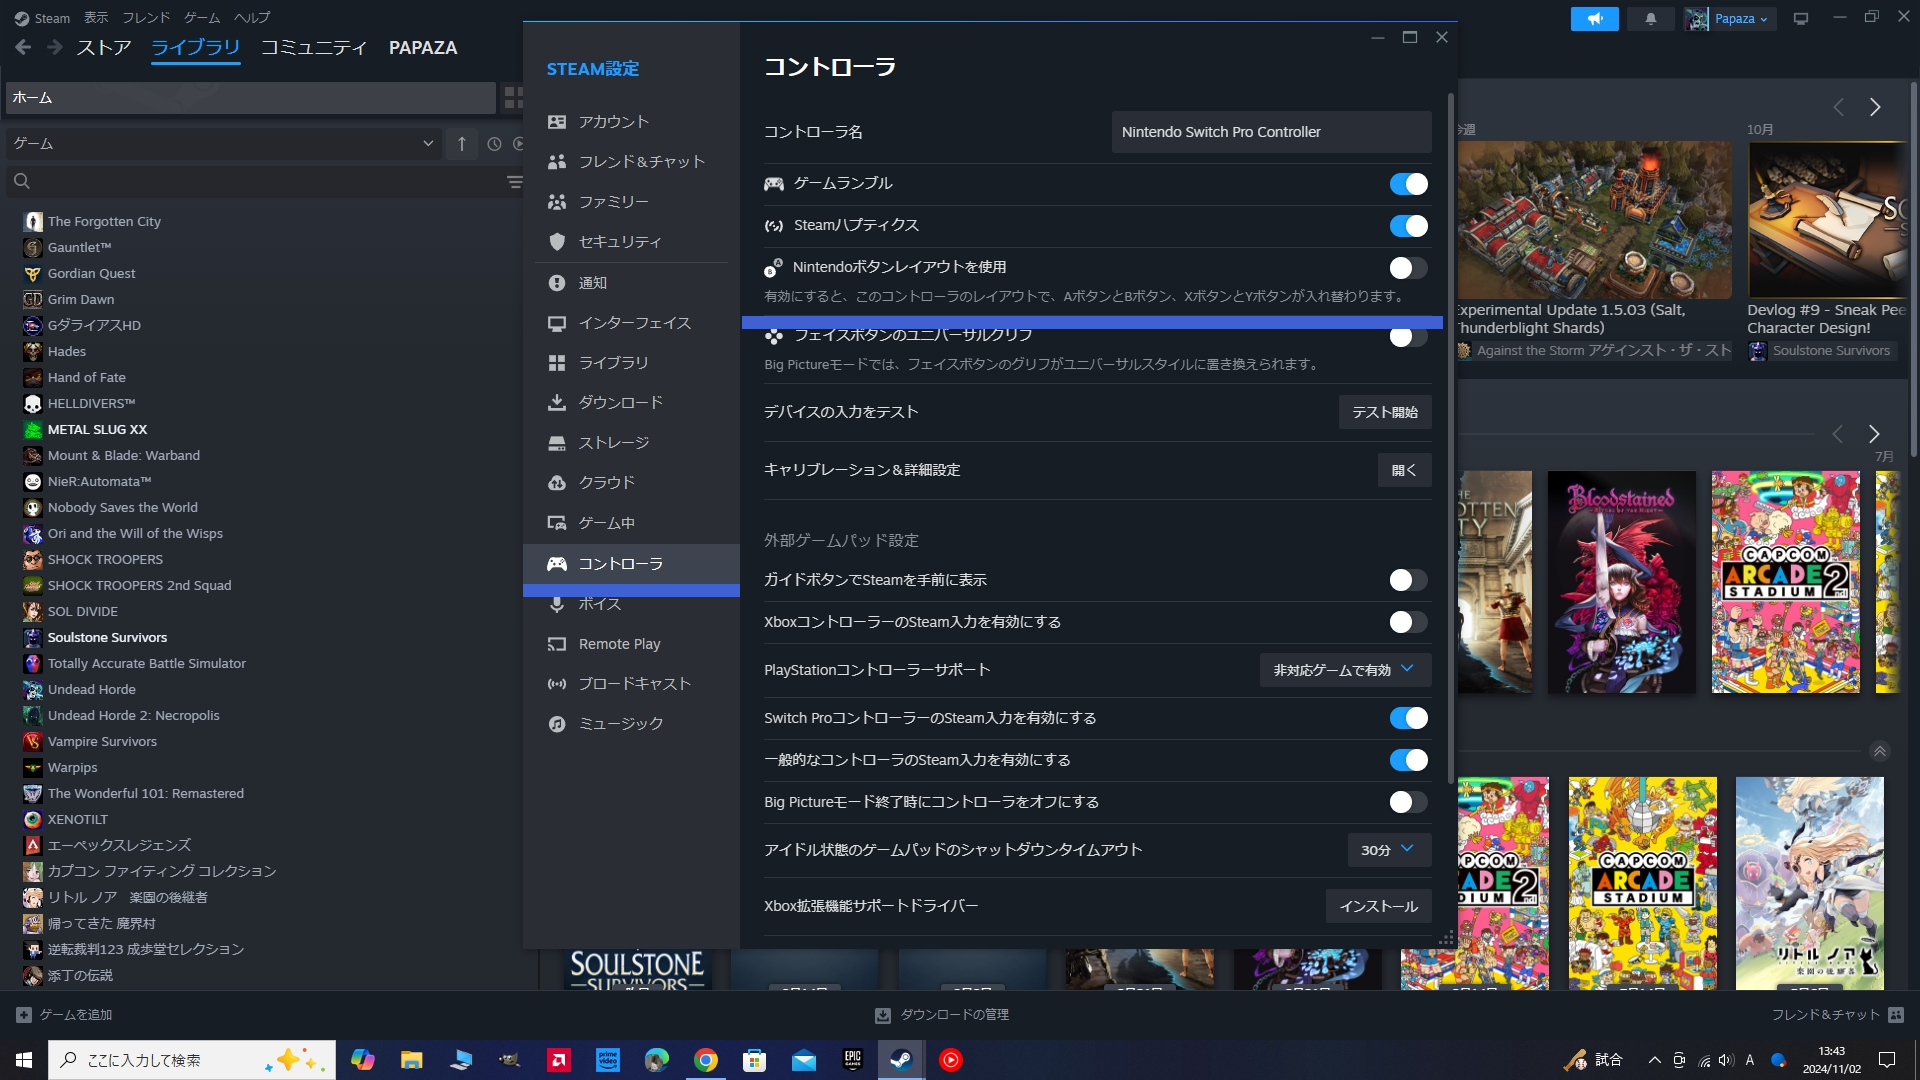The height and width of the screenshot is (1080, 1920).
Task: Launch Epic Games from the taskbar
Action: (852, 1060)
